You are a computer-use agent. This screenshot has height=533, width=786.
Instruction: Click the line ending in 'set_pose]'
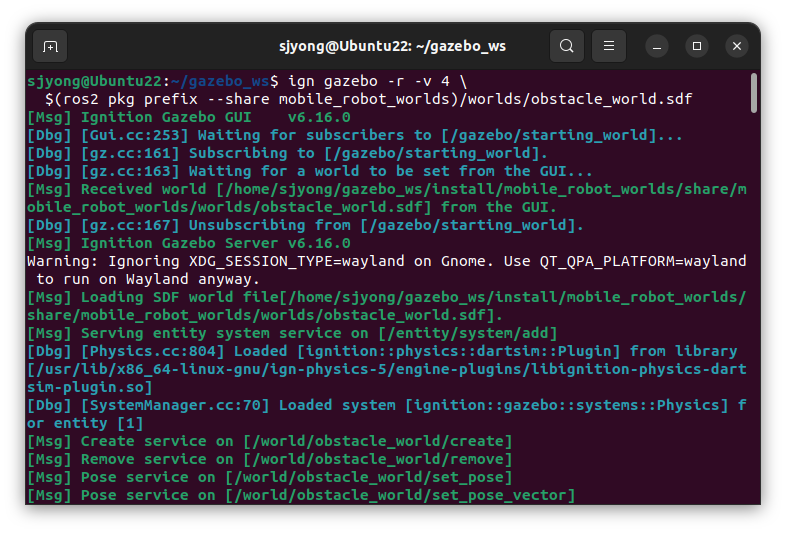pyautogui.click(x=270, y=478)
